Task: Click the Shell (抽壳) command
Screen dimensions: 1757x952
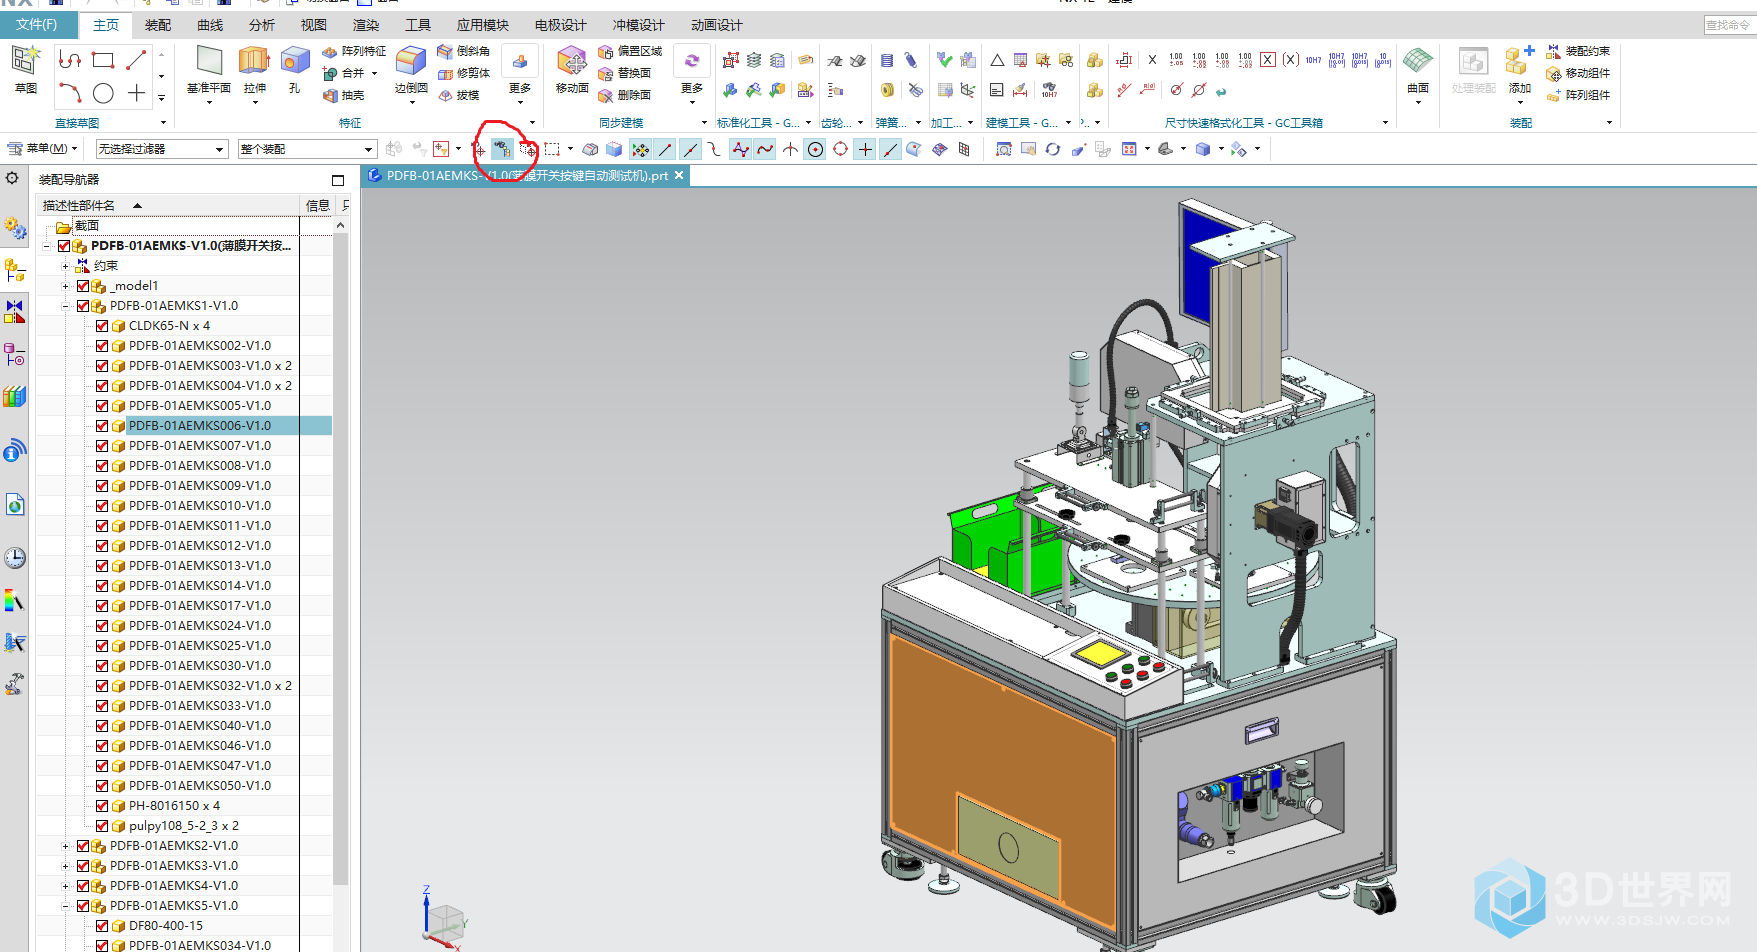Action: click(343, 95)
